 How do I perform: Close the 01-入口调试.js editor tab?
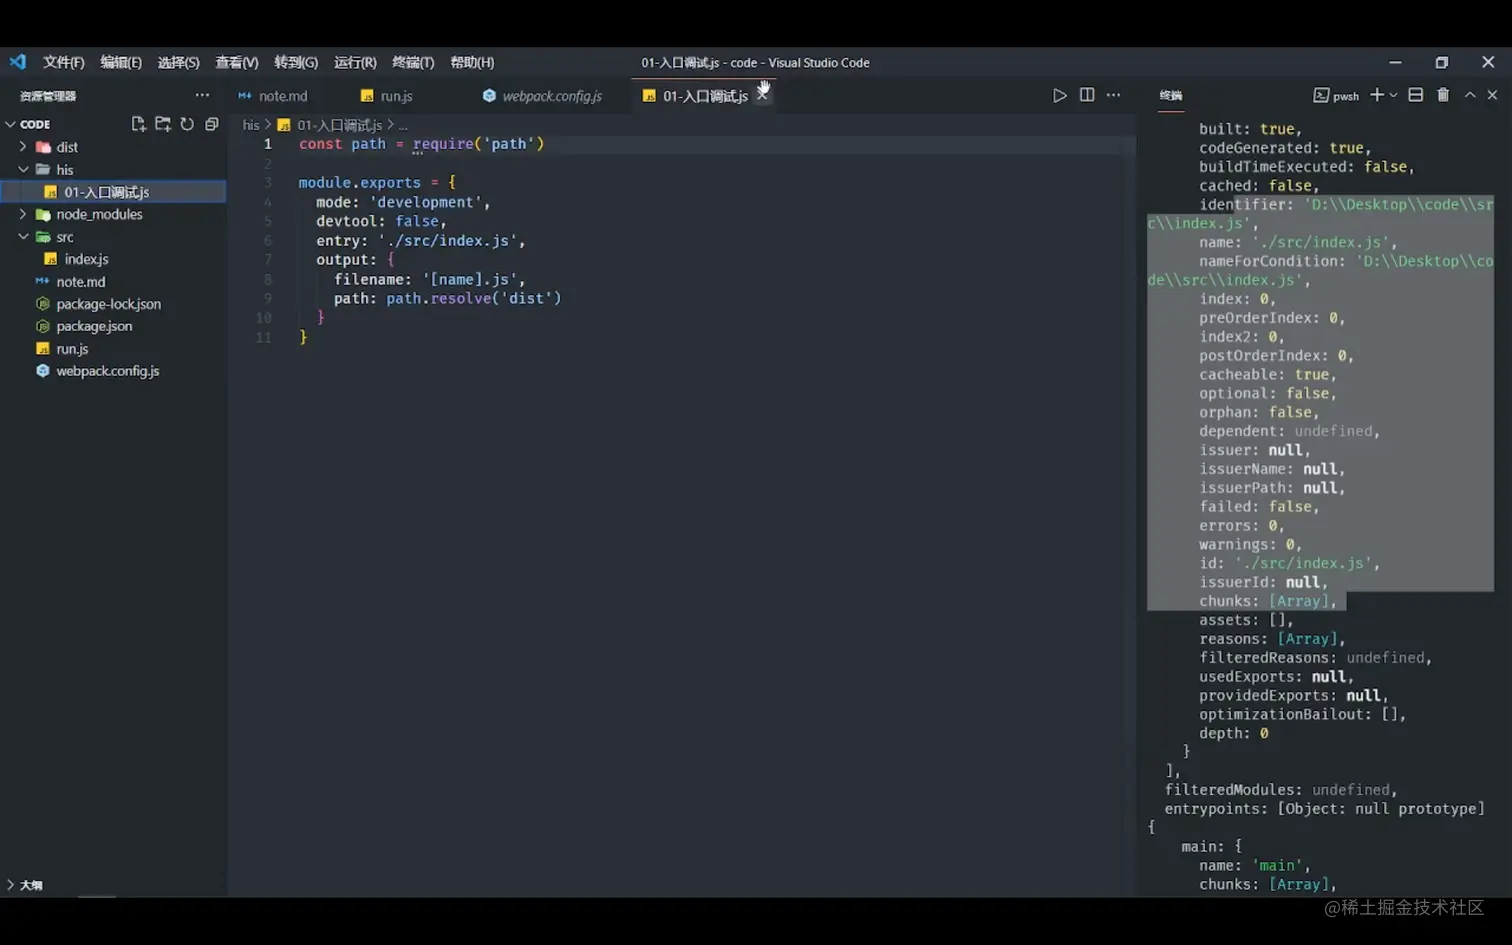[763, 94]
